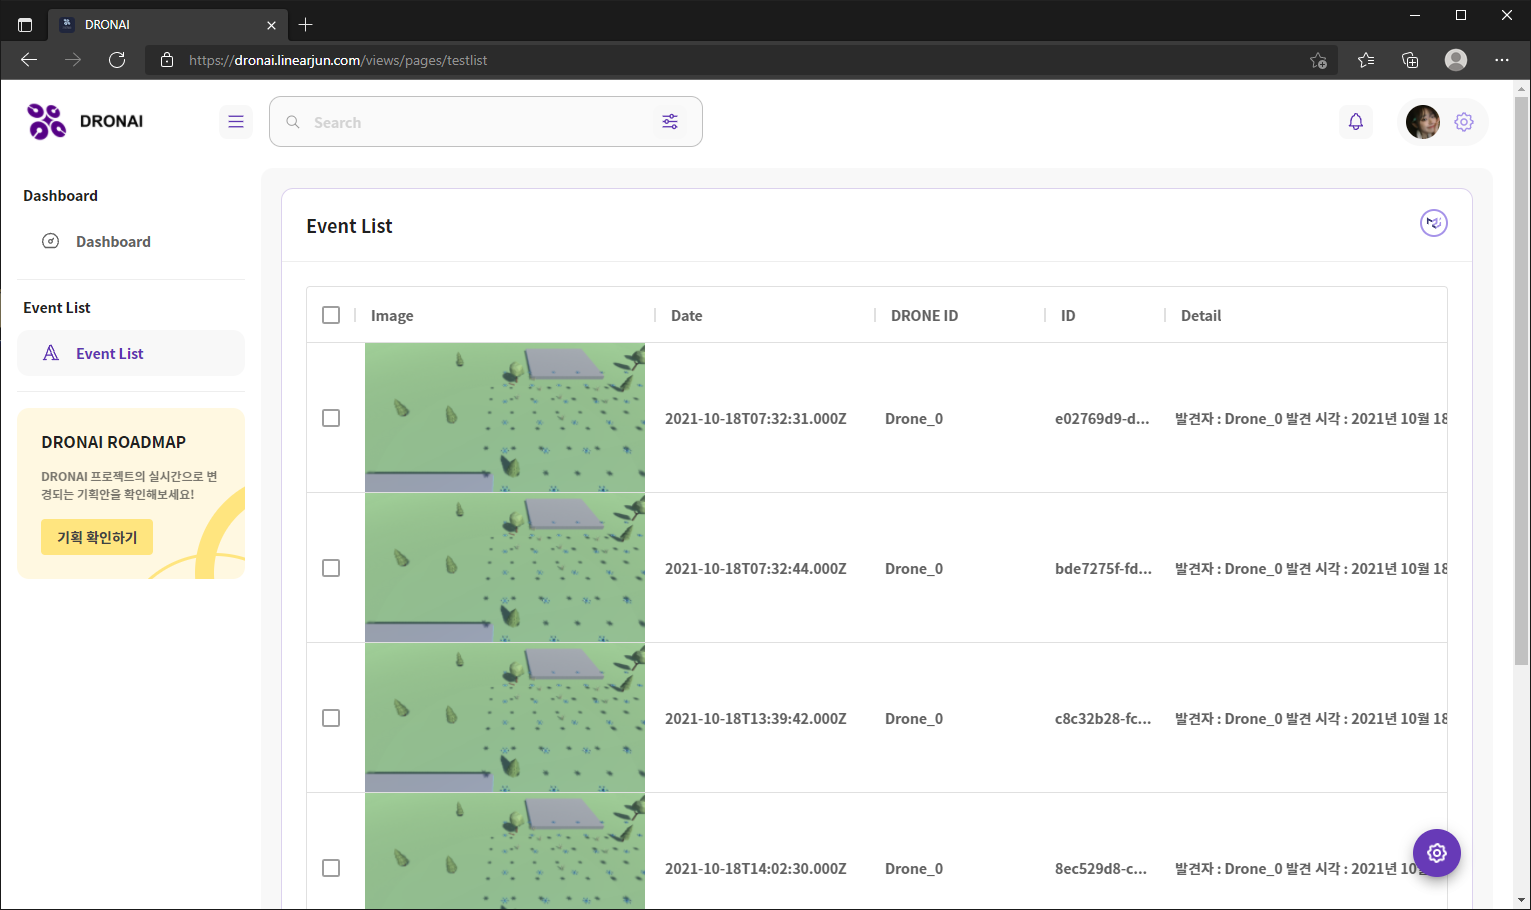Sort by DRONE ID column header

click(x=924, y=315)
